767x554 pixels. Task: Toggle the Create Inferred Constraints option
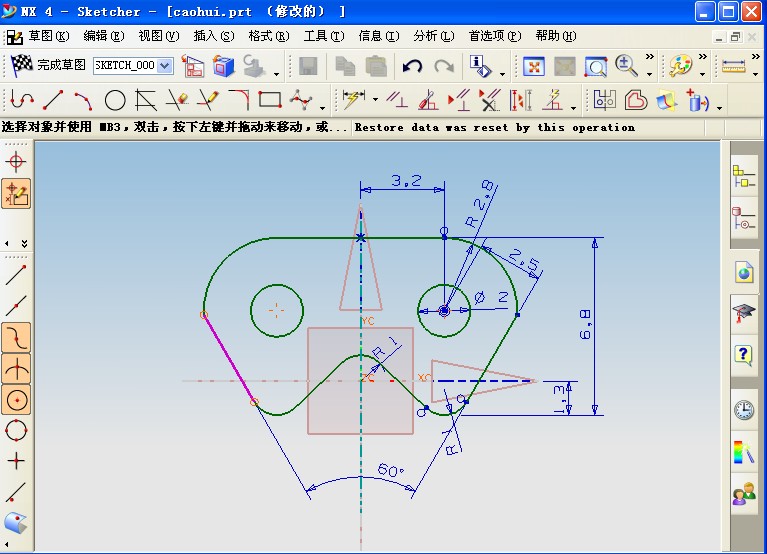point(16,194)
